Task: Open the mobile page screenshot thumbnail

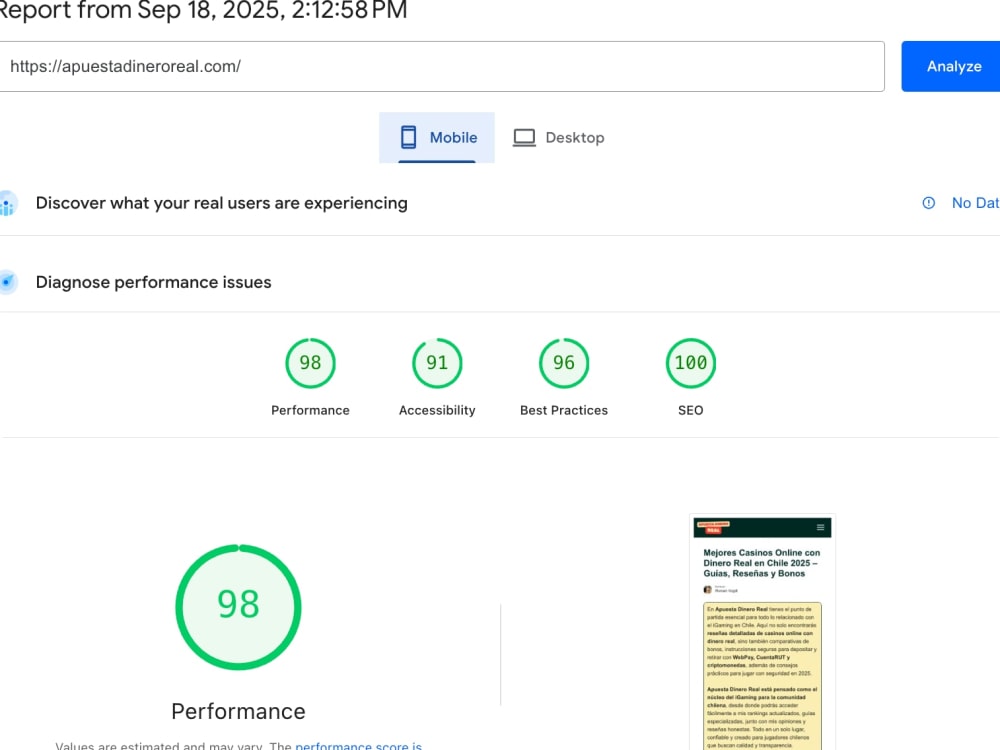Action: click(762, 633)
